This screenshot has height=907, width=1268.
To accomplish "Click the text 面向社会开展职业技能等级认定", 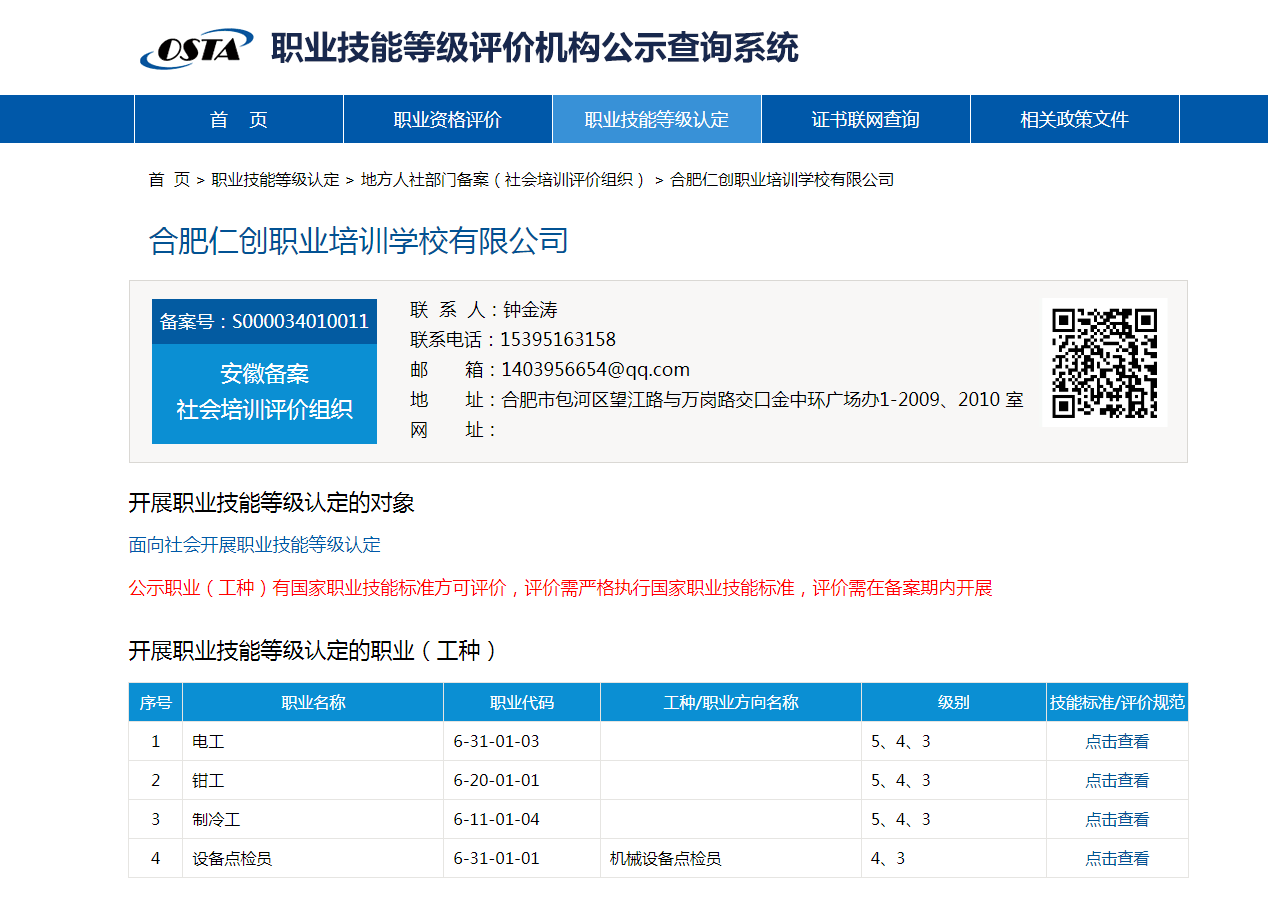I will pyautogui.click(x=255, y=545).
